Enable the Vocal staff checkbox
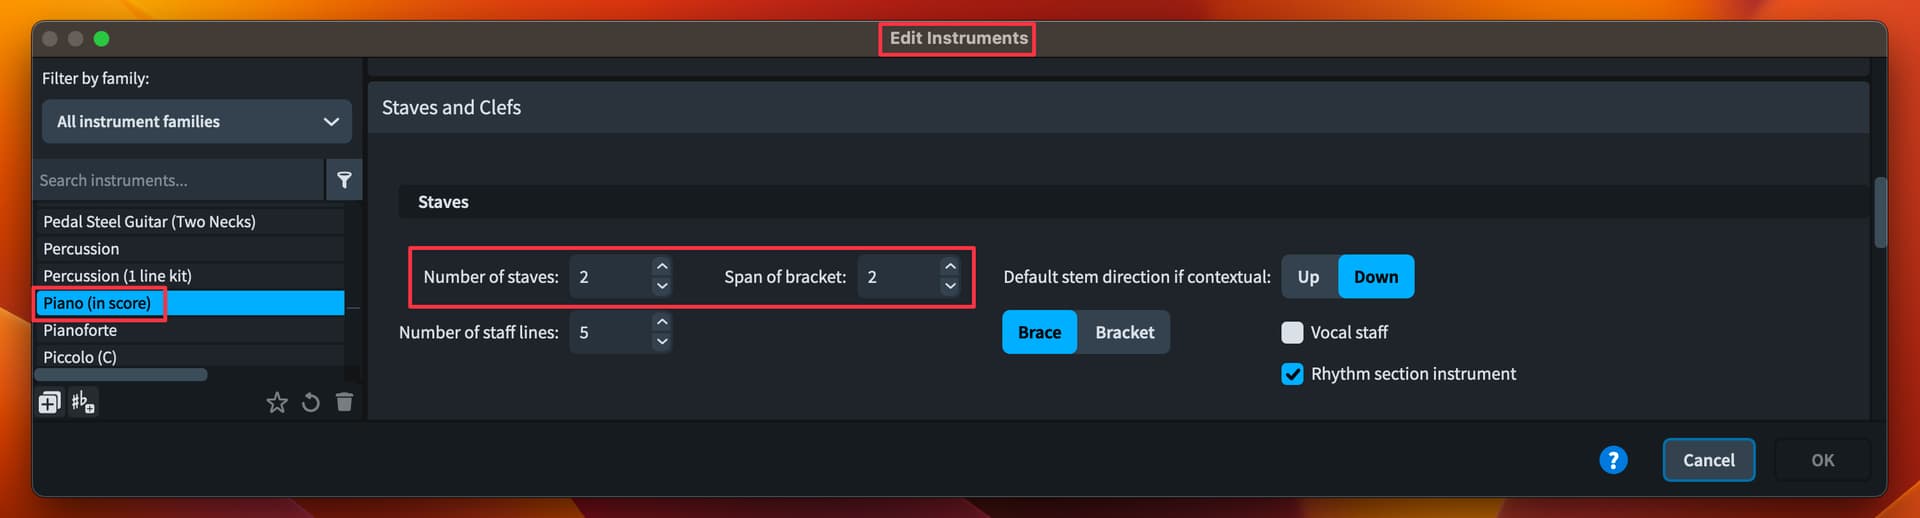This screenshot has width=1920, height=518. point(1292,332)
